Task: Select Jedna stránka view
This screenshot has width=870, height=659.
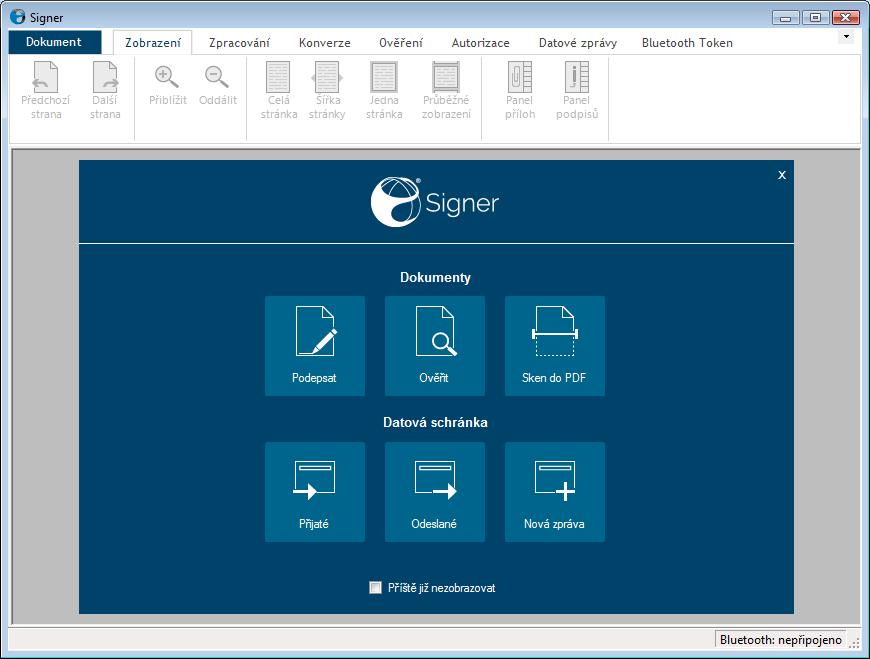Action: pos(384,91)
